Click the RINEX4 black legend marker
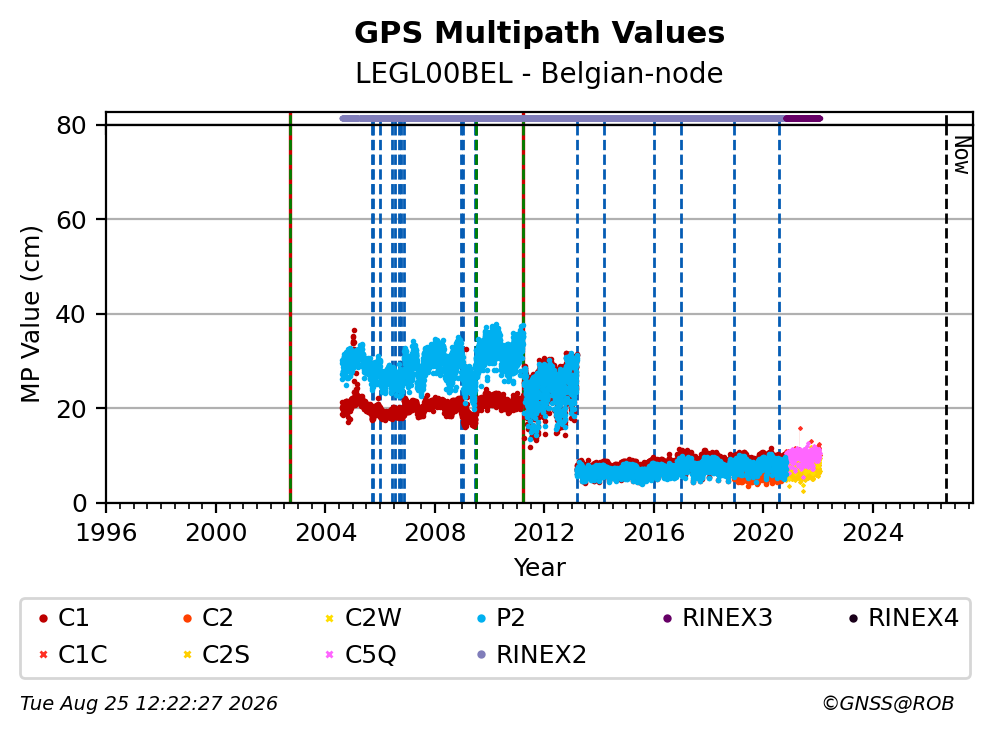This screenshot has width=992, height=734. (853, 618)
